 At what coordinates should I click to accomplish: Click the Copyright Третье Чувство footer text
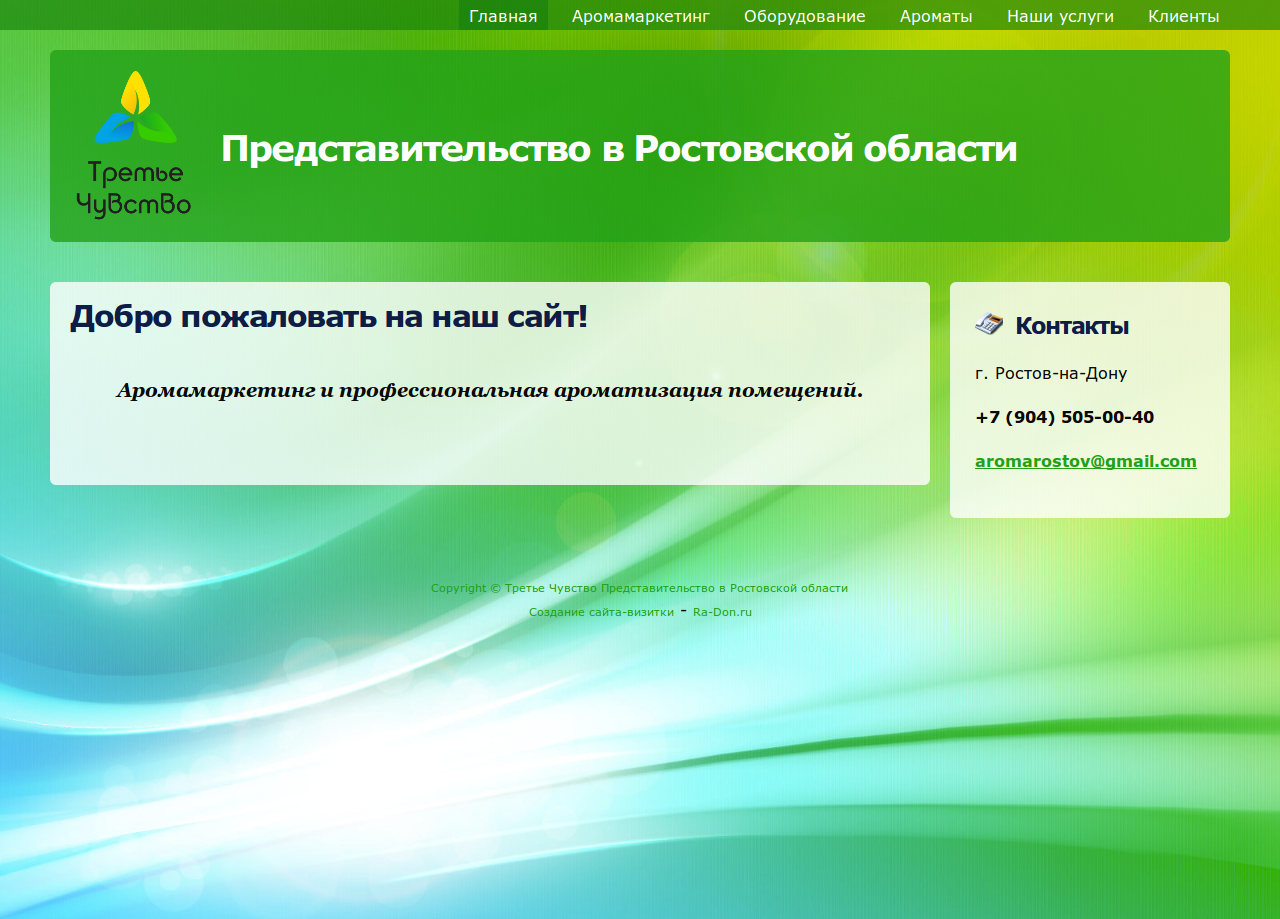(639, 588)
